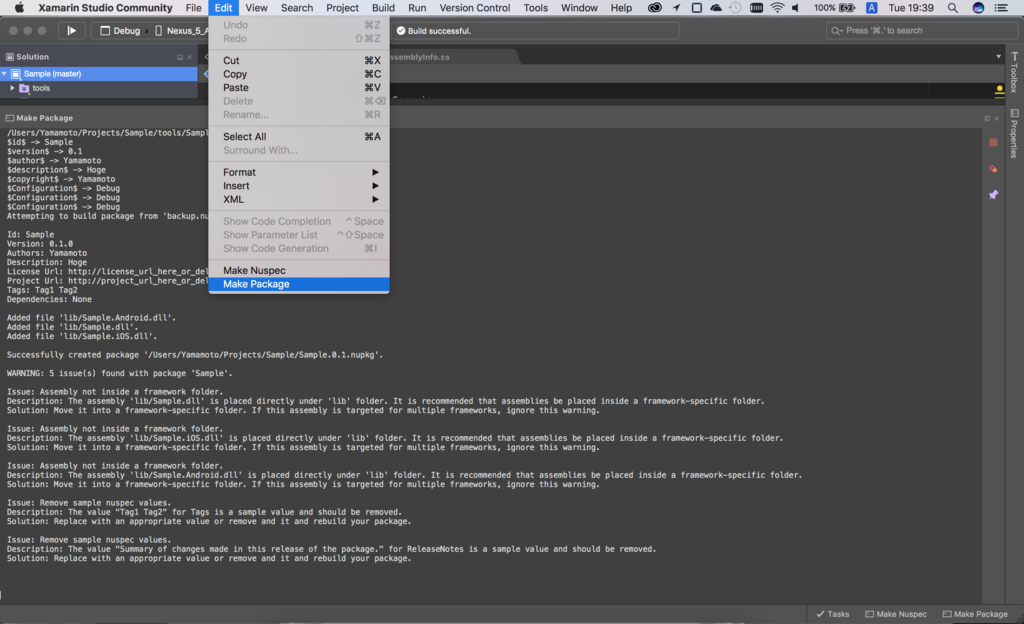The image size is (1024, 624).
Task: Click the Spotlight magnifier icon in menu bar
Action: [x=953, y=8]
